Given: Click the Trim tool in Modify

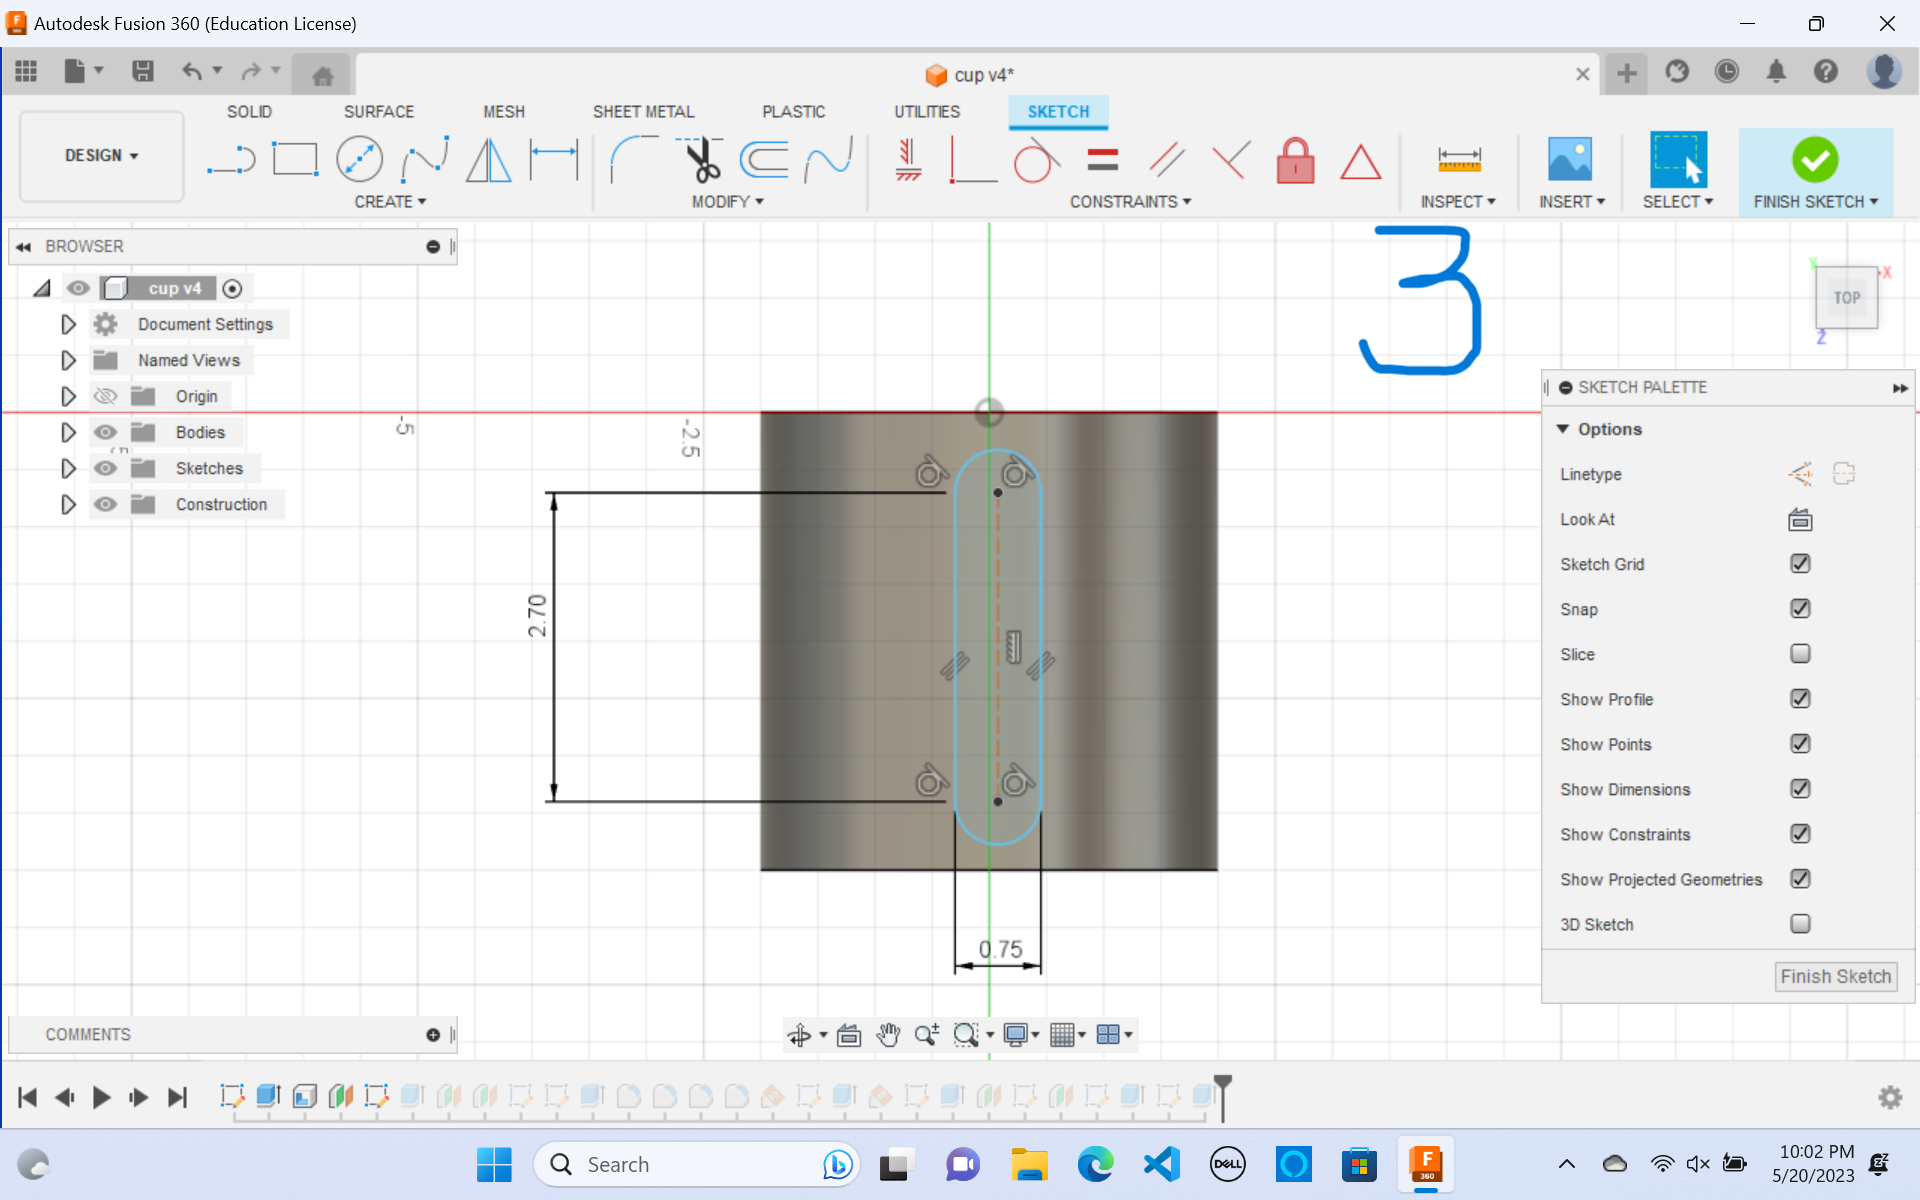Looking at the screenshot, I should [x=704, y=160].
